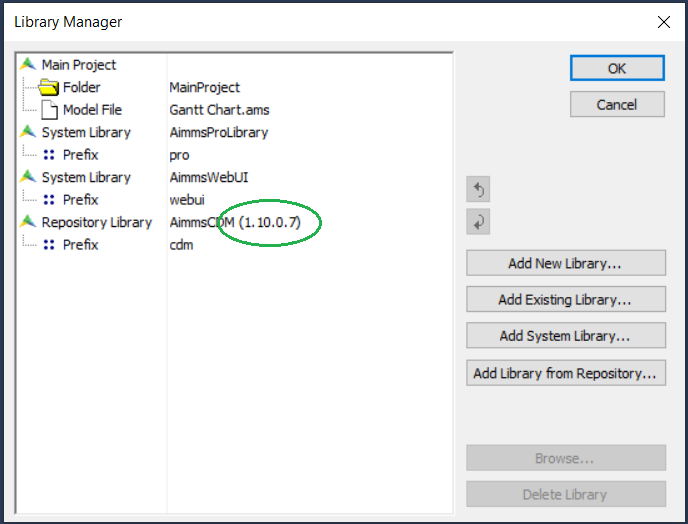Click the Prefix dots icon beside cdm
The image size is (688, 524).
point(49,244)
